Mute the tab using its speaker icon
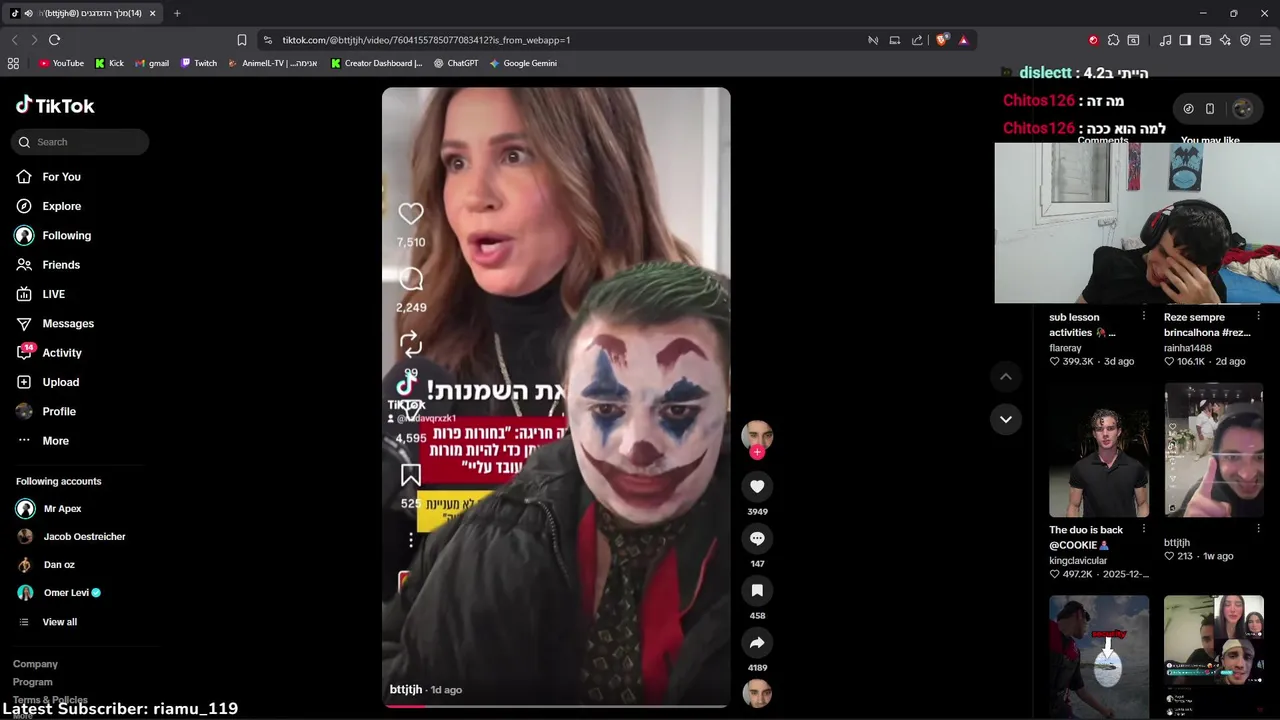Image resolution: width=1280 pixels, height=720 pixels. pos(28,14)
